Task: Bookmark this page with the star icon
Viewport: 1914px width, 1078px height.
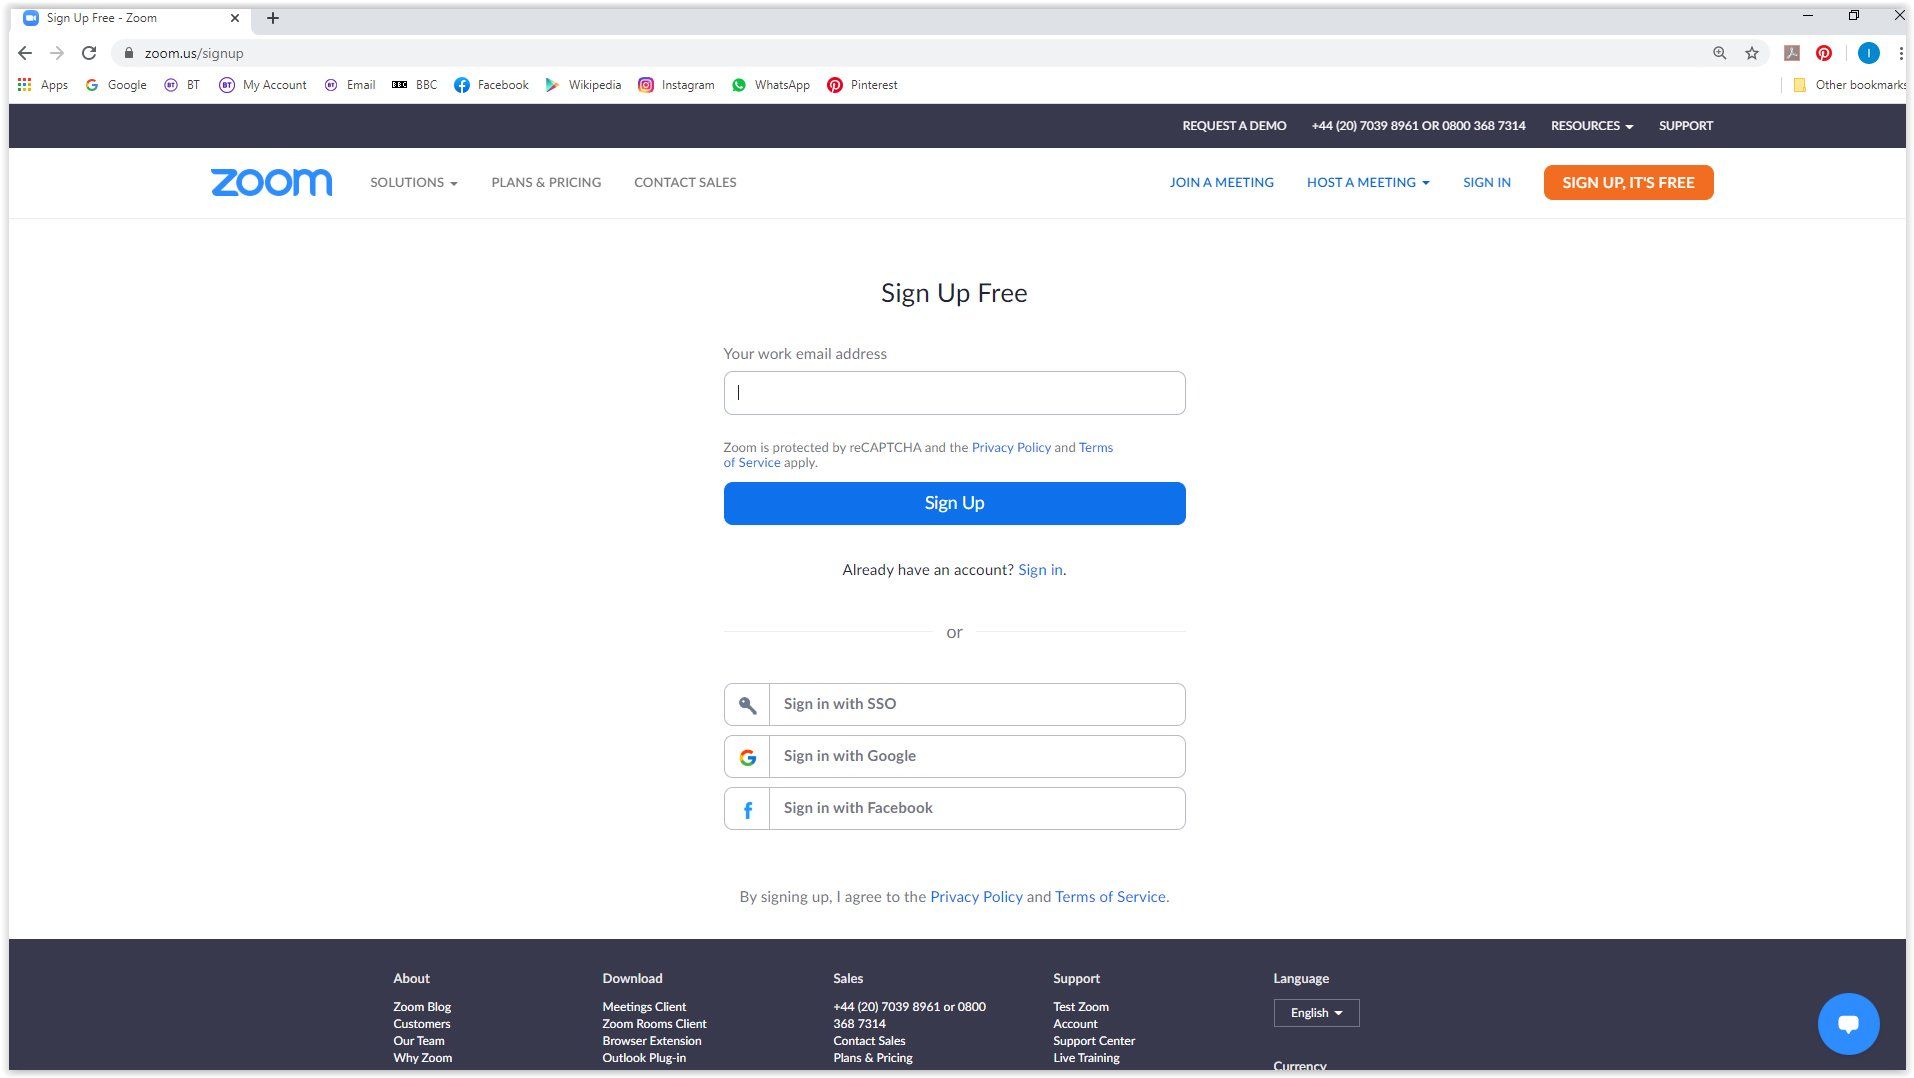Action: [1752, 53]
